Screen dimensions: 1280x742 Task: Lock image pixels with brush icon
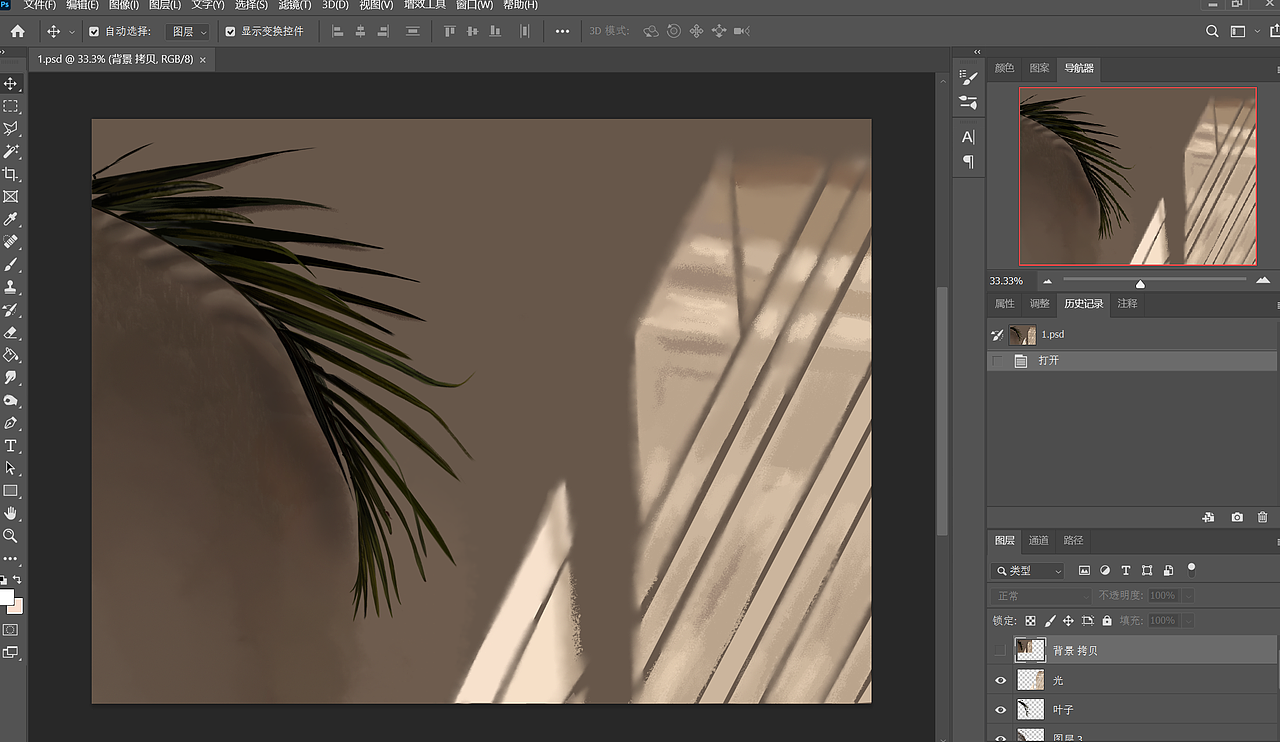point(1050,620)
